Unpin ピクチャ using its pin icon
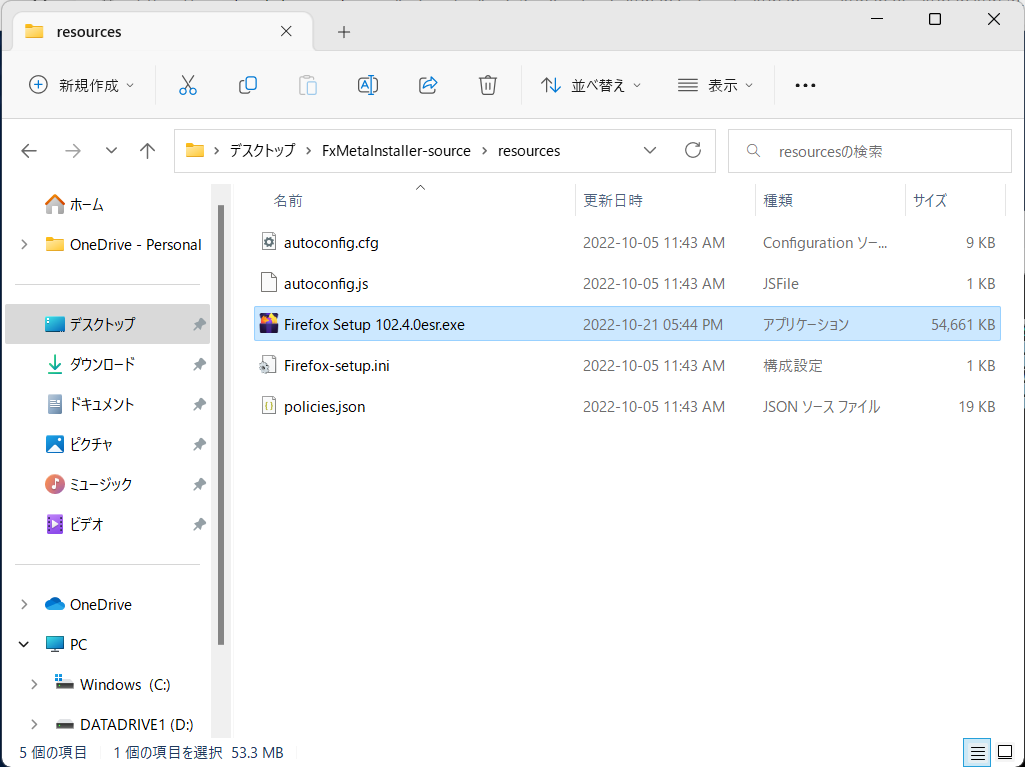 click(199, 445)
